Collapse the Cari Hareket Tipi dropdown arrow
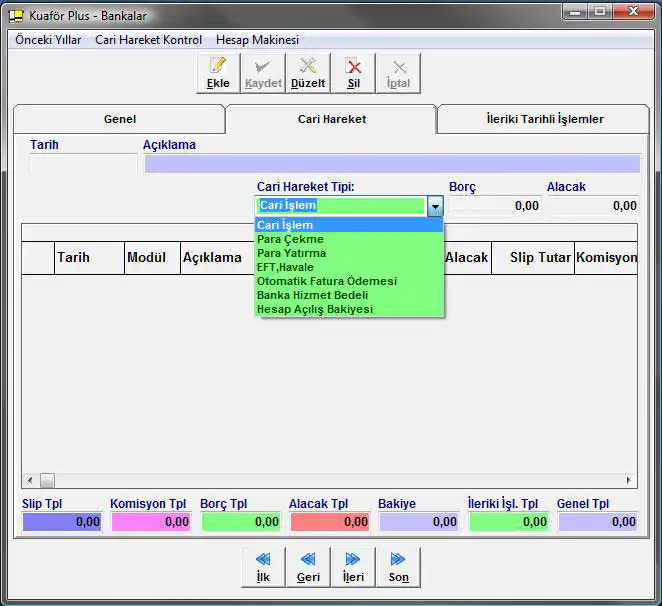 [x=435, y=206]
